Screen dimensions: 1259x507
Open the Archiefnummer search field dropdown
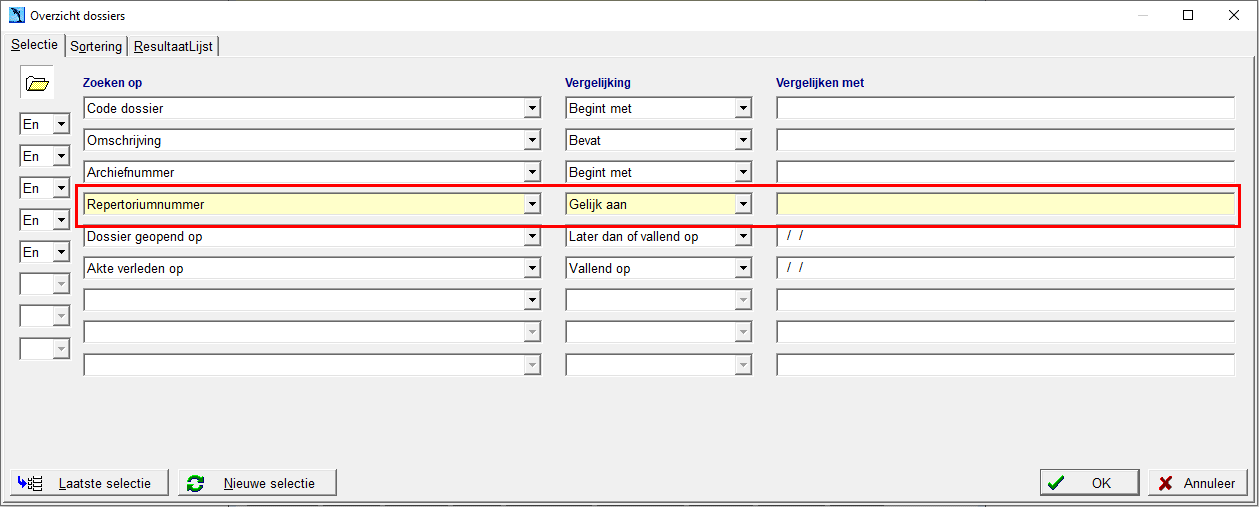click(531, 172)
